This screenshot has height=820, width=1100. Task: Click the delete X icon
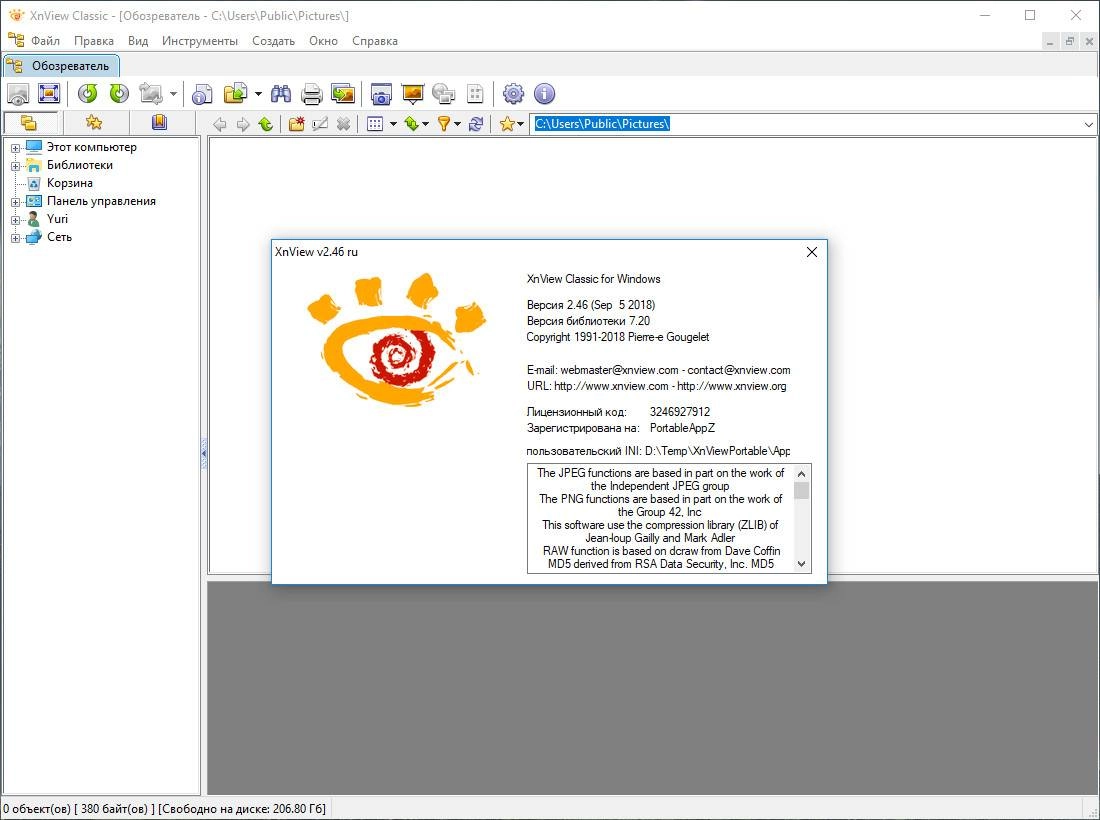(343, 124)
